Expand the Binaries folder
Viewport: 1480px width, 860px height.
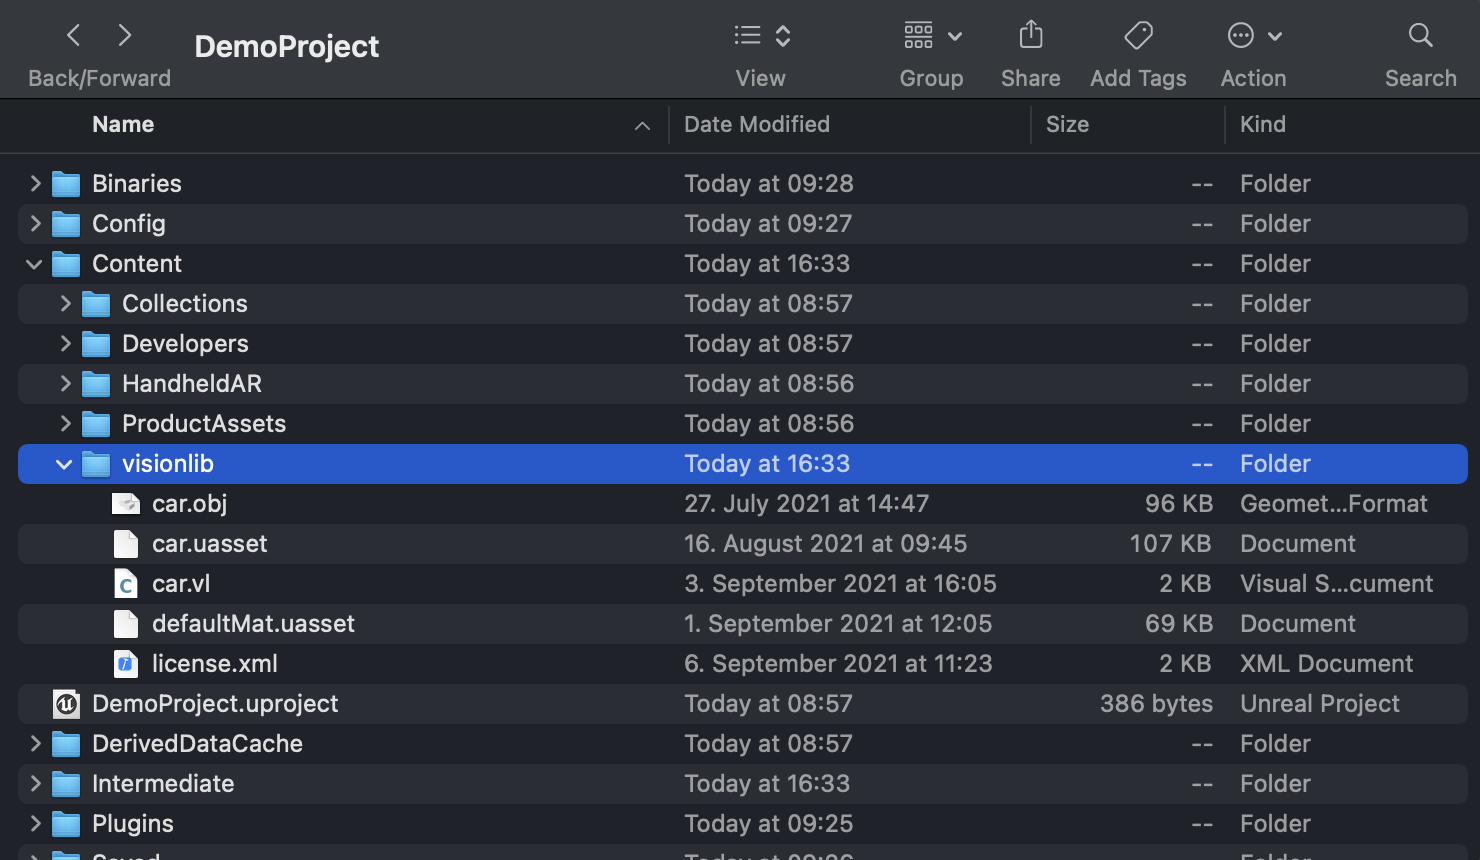(x=35, y=184)
